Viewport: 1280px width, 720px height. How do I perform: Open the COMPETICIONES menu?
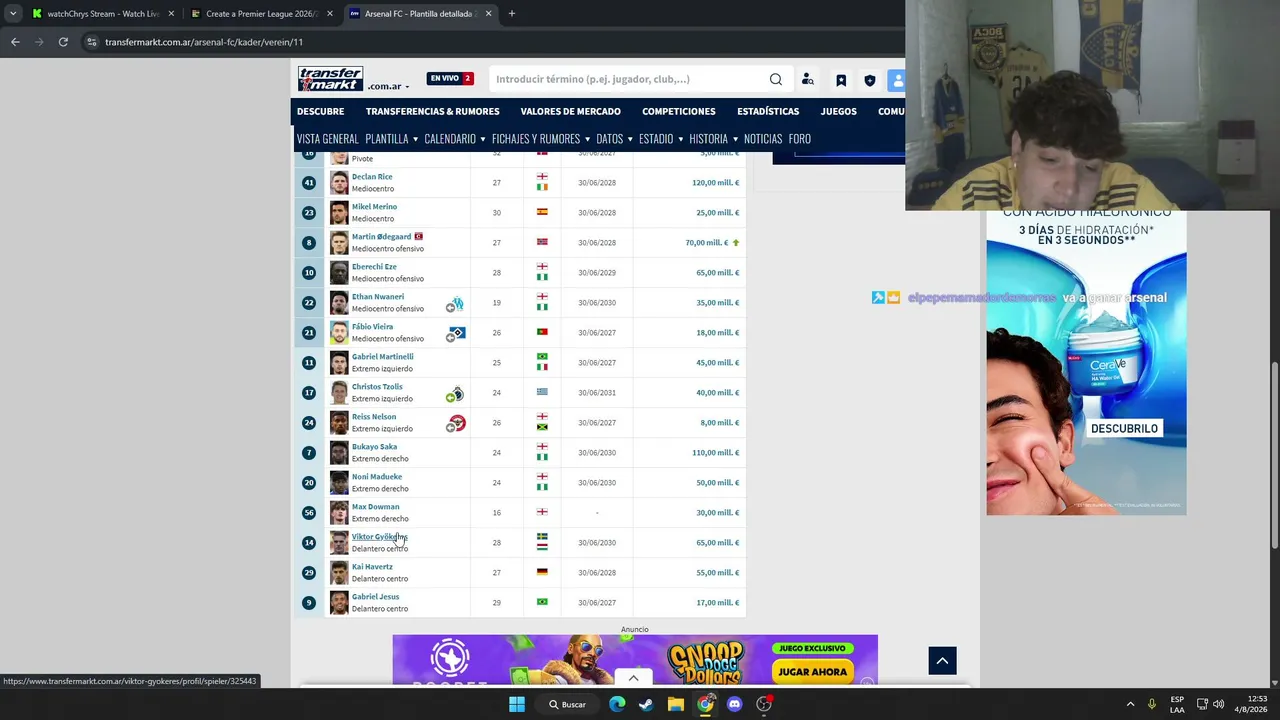point(679,111)
